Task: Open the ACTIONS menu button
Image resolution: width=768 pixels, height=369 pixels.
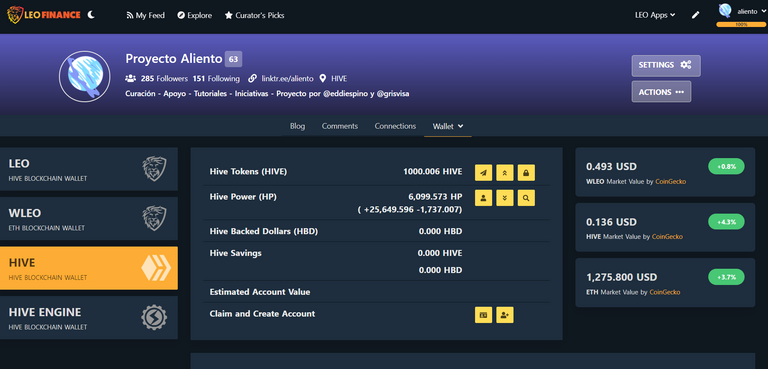Action: point(661,92)
